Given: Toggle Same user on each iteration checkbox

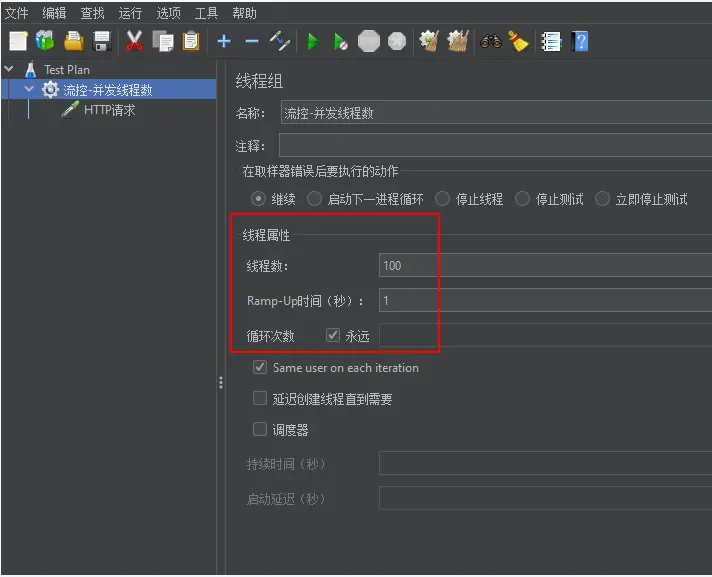Looking at the screenshot, I should (260, 367).
